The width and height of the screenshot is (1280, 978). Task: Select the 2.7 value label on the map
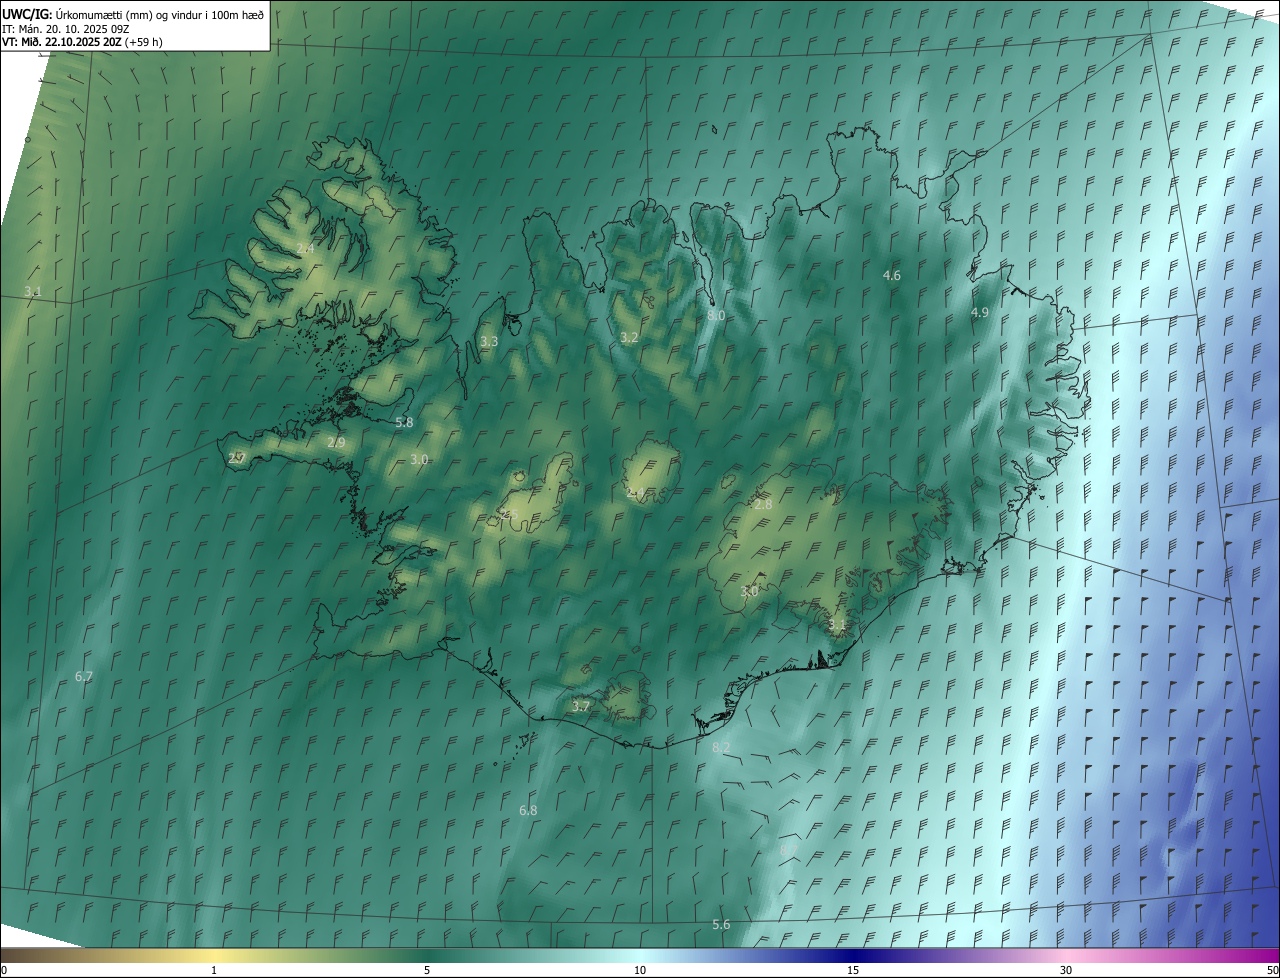pos(237,458)
